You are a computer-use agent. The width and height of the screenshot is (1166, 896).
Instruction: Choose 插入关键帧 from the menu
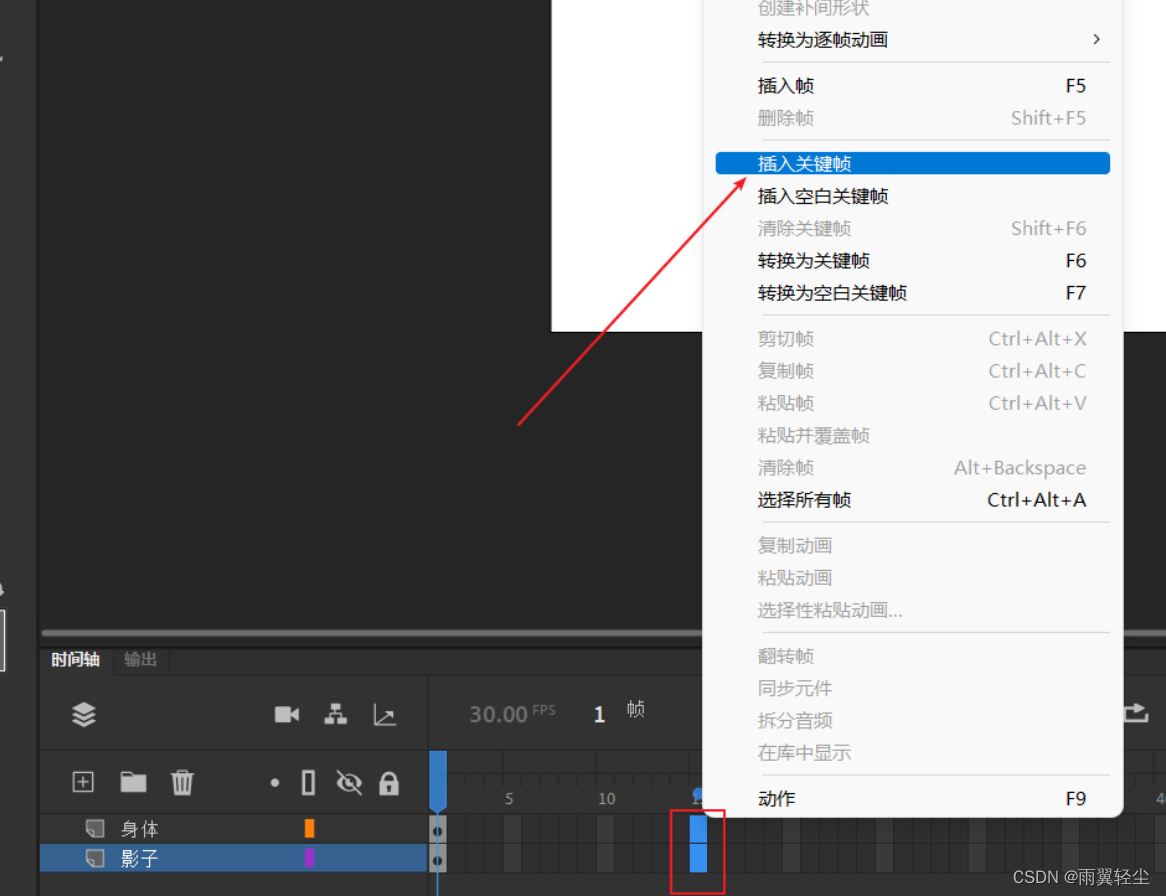pyautogui.click(x=806, y=163)
